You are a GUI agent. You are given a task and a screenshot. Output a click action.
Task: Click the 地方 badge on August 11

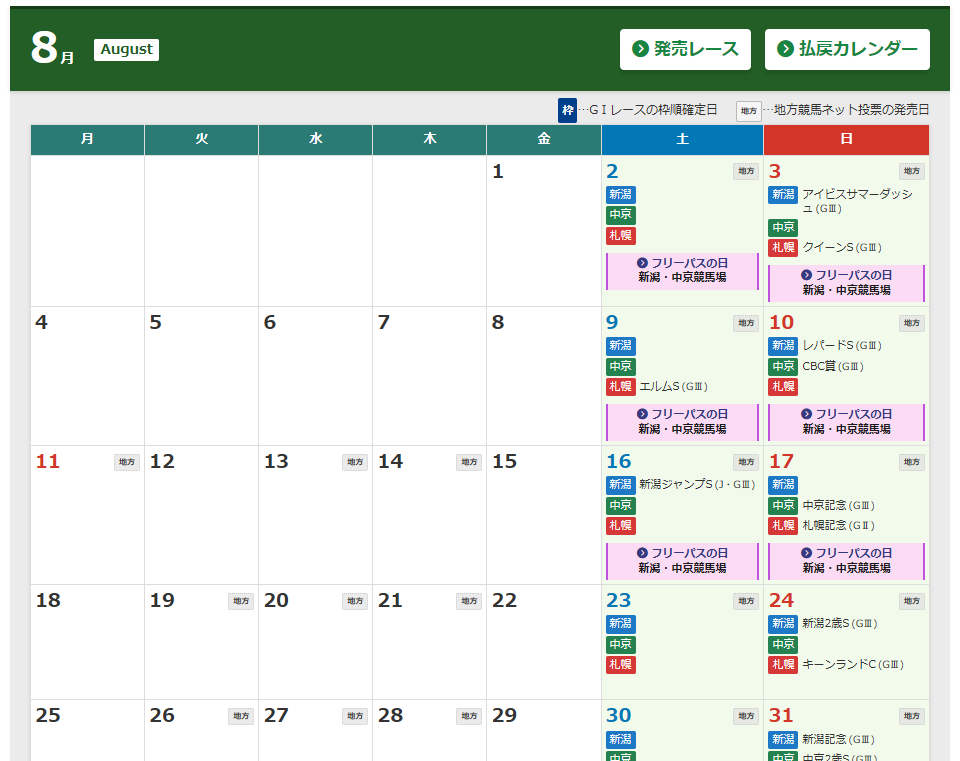tap(127, 462)
